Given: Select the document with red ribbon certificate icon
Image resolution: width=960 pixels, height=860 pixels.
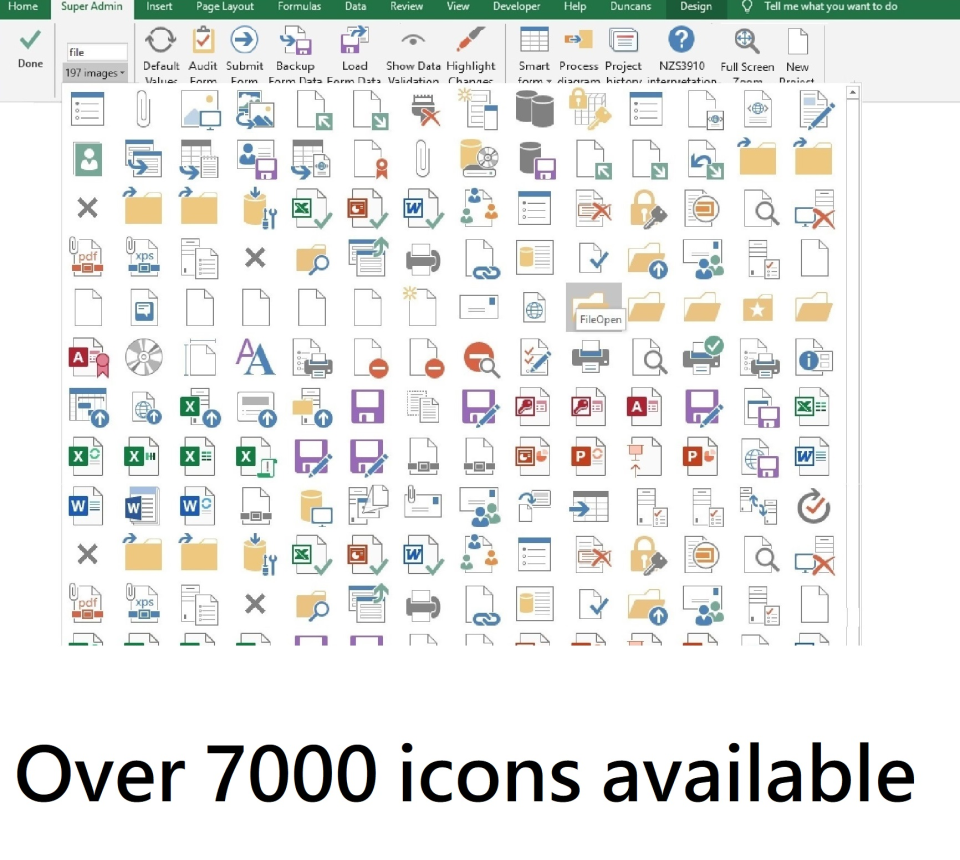Looking at the screenshot, I should [x=372, y=159].
